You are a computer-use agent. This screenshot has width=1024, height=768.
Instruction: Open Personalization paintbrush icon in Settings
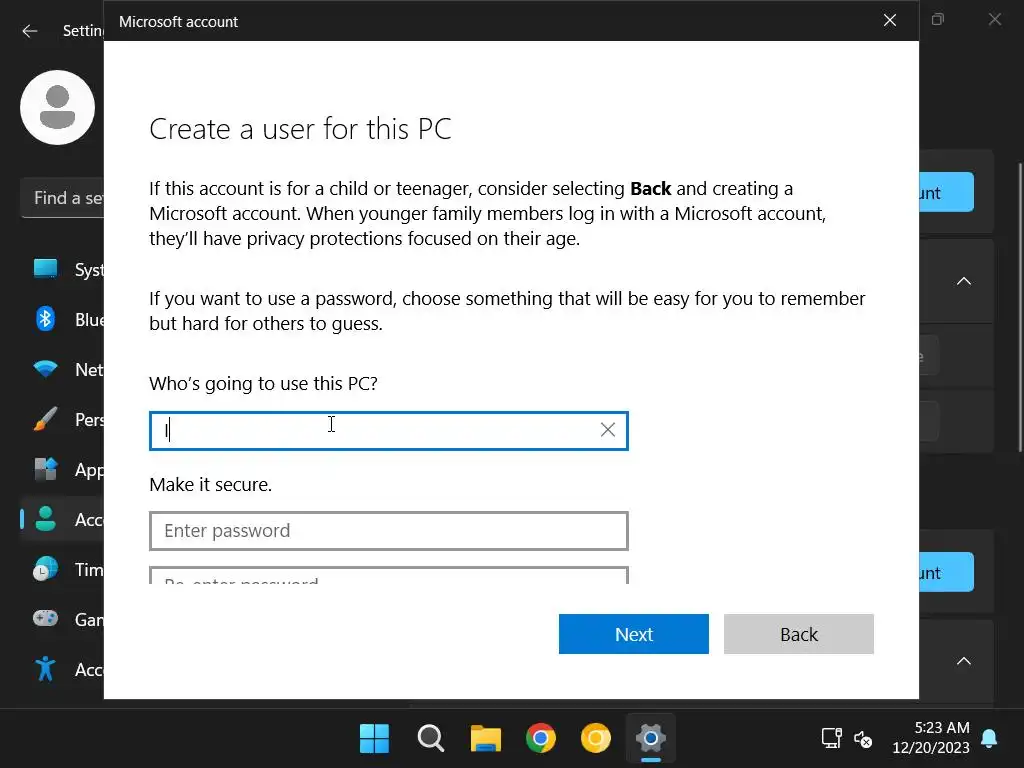[45, 419]
